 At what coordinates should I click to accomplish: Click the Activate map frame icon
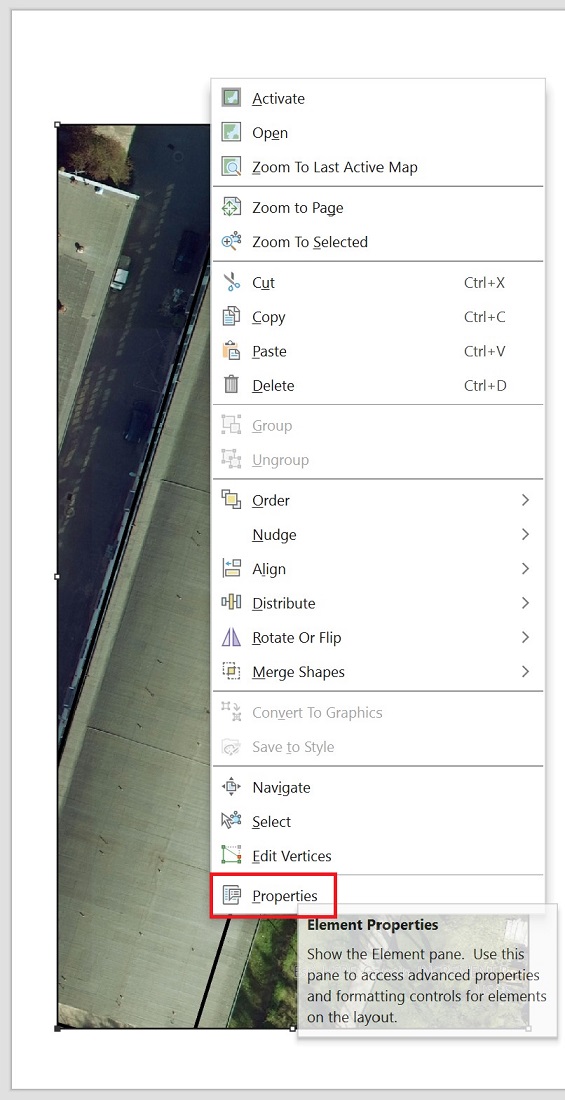(x=231, y=98)
